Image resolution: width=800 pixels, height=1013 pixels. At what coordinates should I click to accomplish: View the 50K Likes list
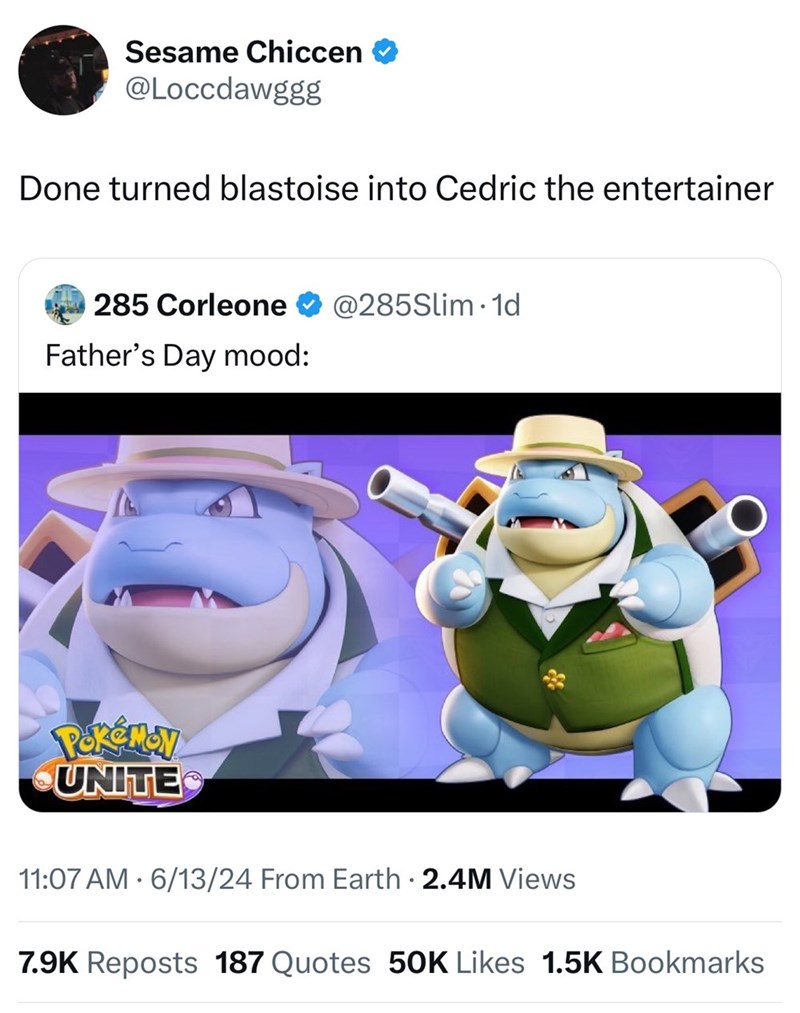(456, 962)
